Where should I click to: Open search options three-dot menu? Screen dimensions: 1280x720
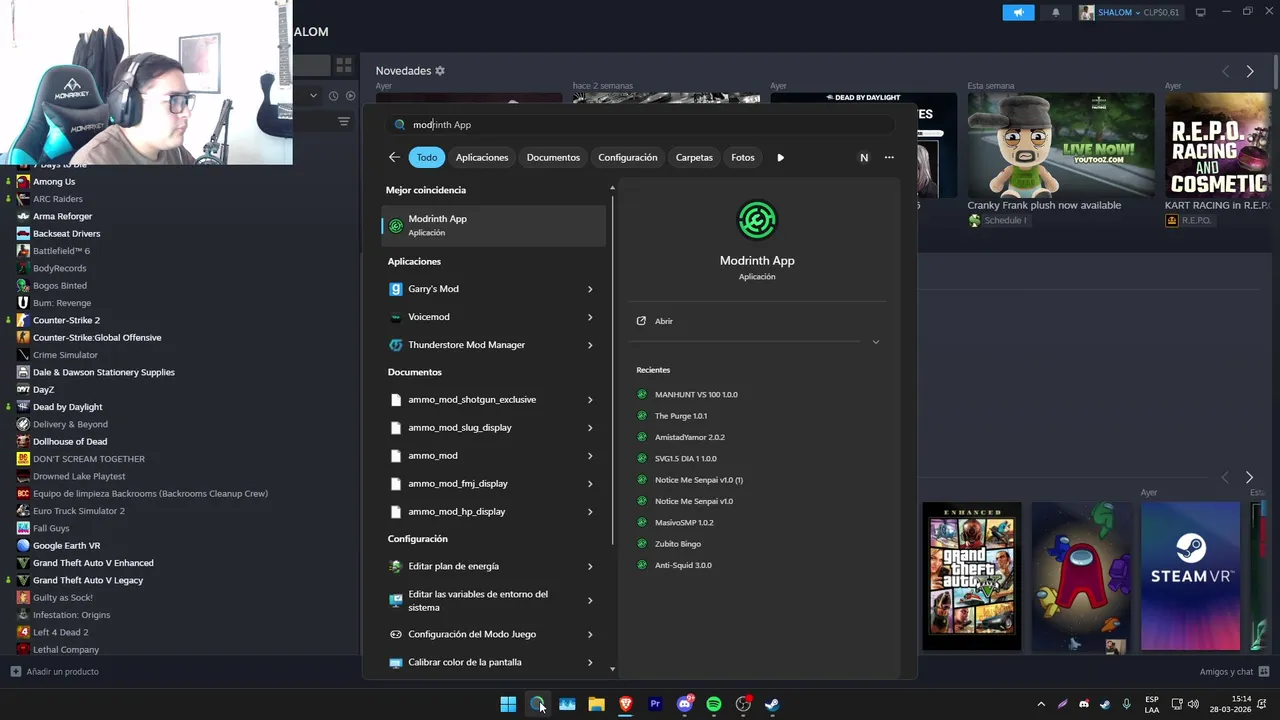(889, 157)
